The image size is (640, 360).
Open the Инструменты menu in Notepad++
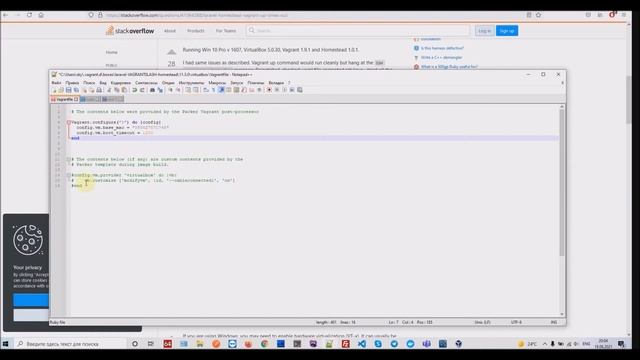click(191, 83)
